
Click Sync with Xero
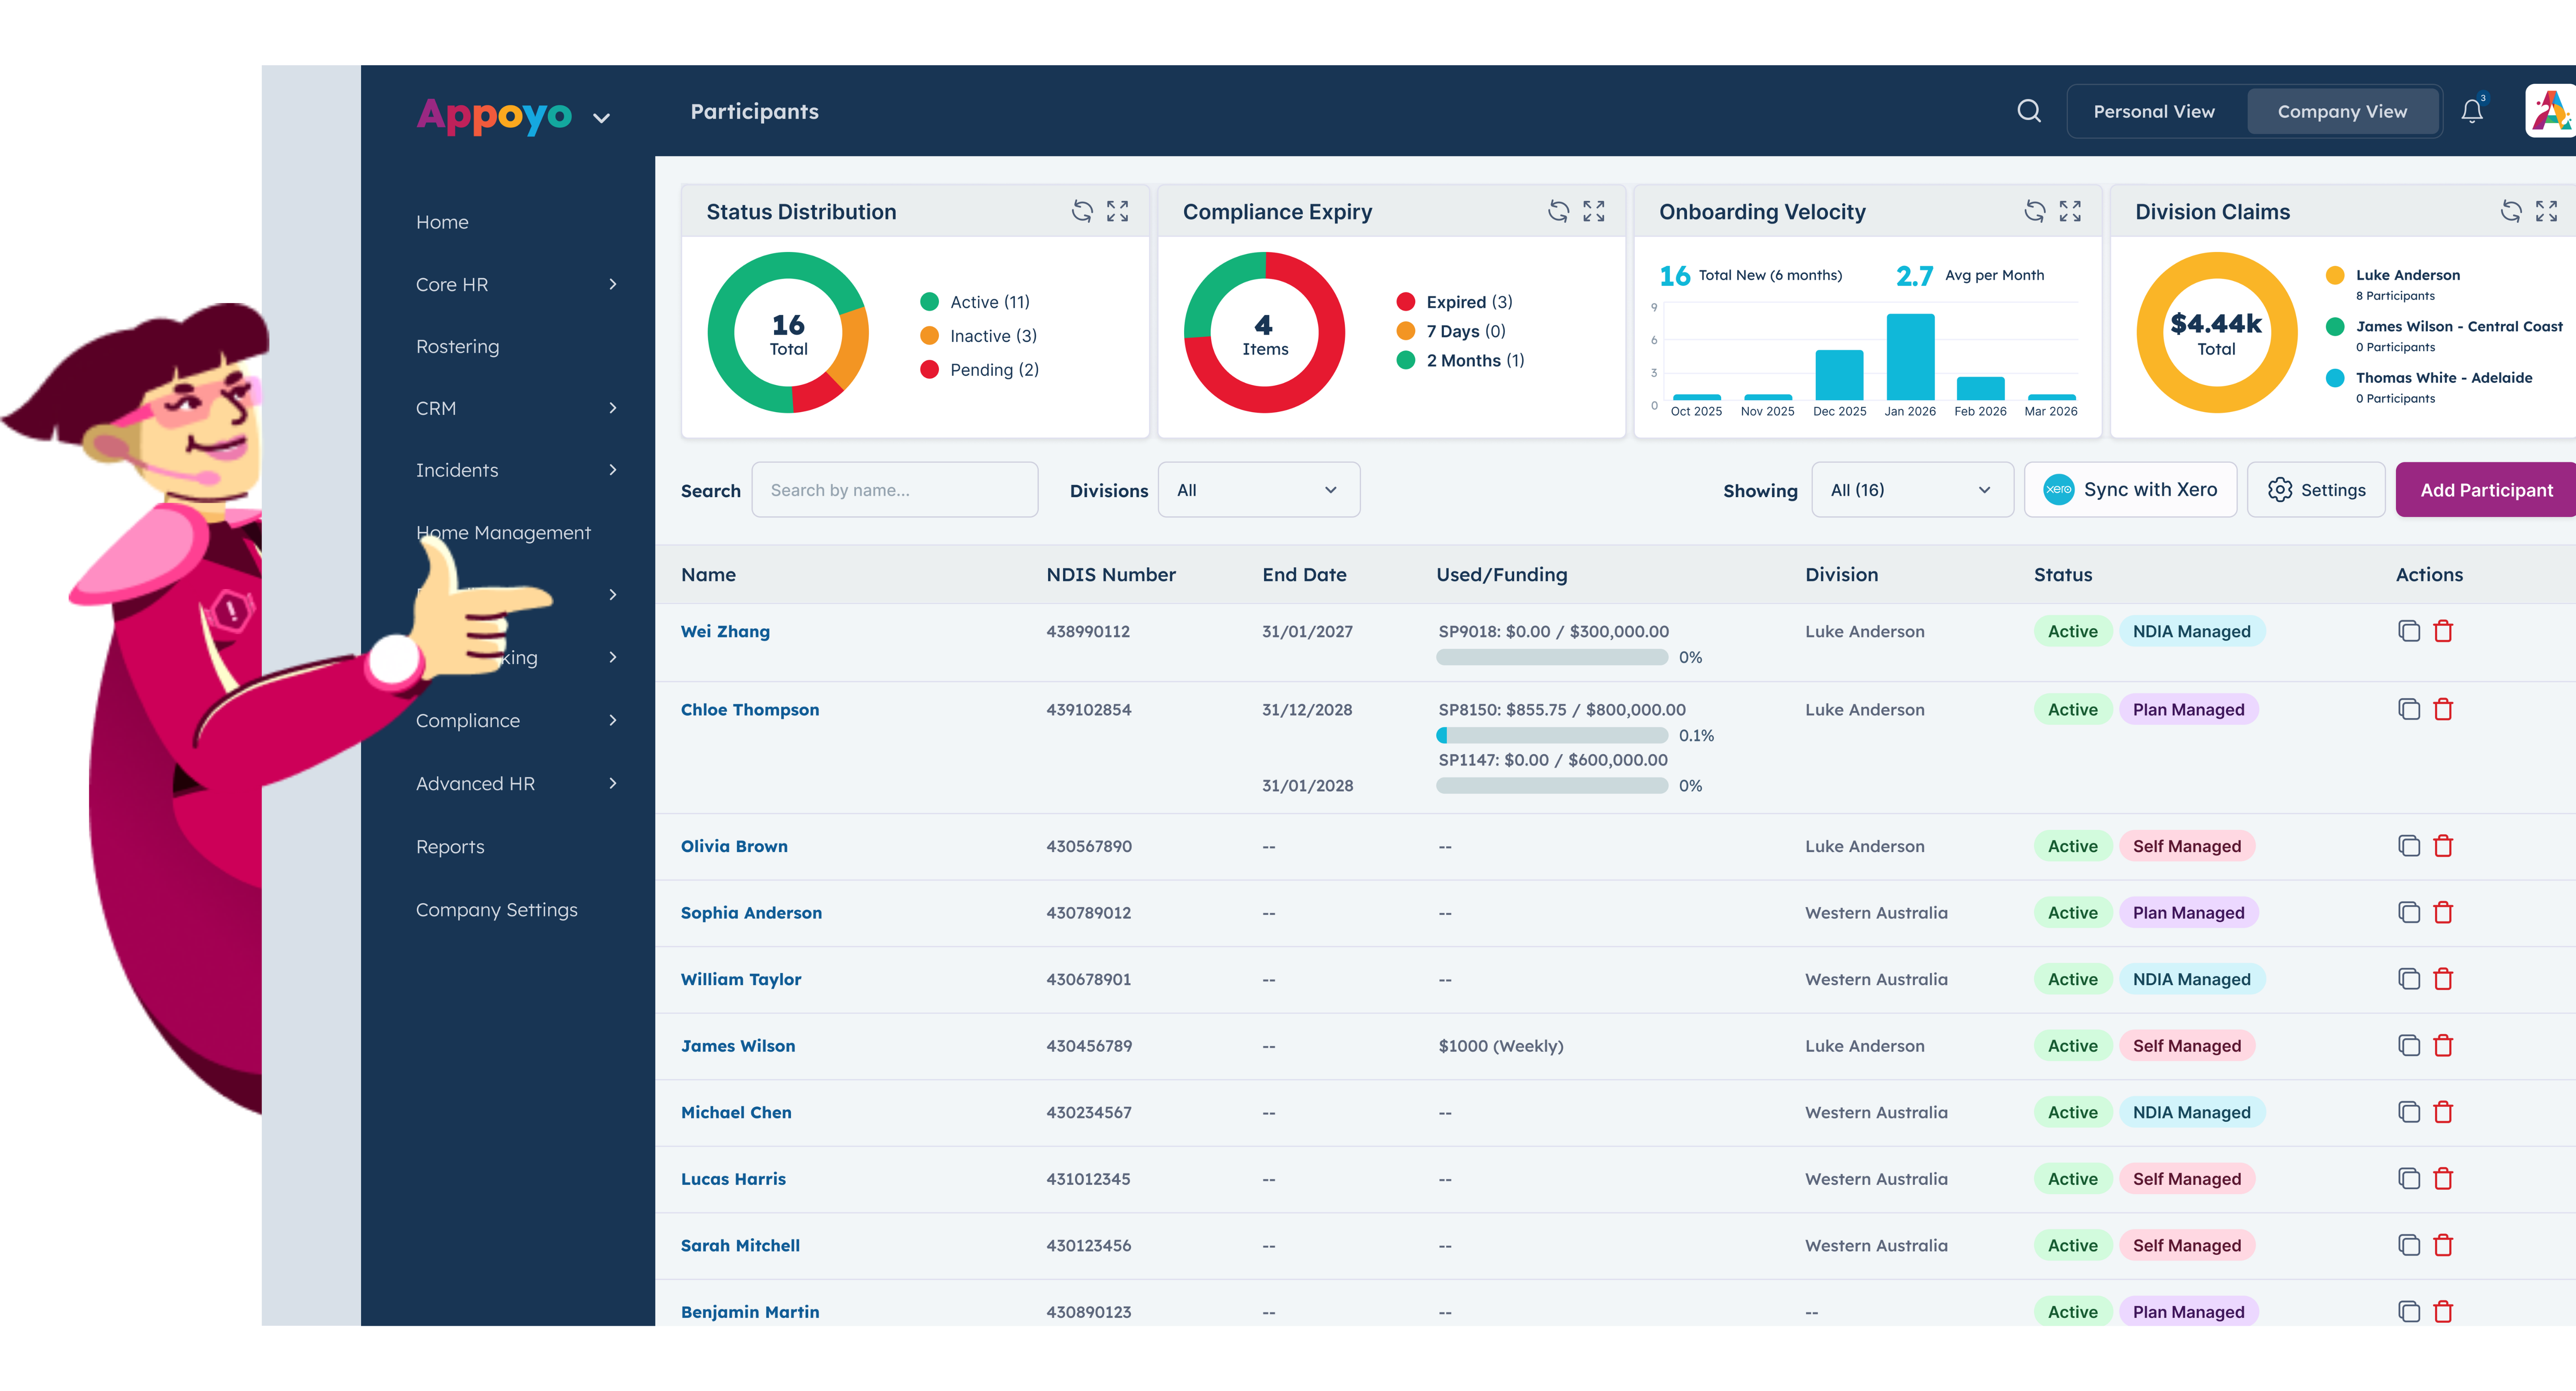(x=2130, y=490)
